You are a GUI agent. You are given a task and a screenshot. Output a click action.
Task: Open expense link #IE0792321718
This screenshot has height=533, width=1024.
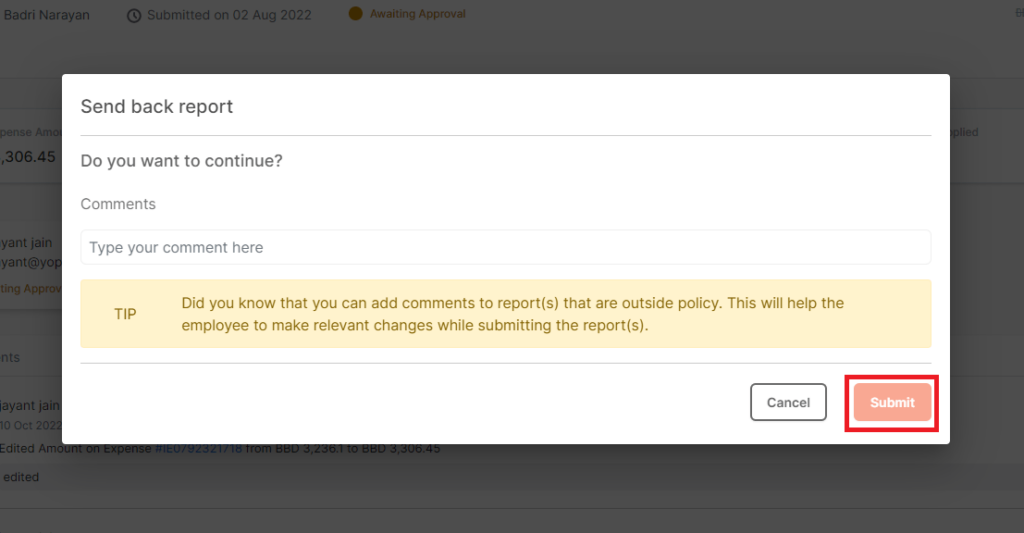tap(198, 448)
